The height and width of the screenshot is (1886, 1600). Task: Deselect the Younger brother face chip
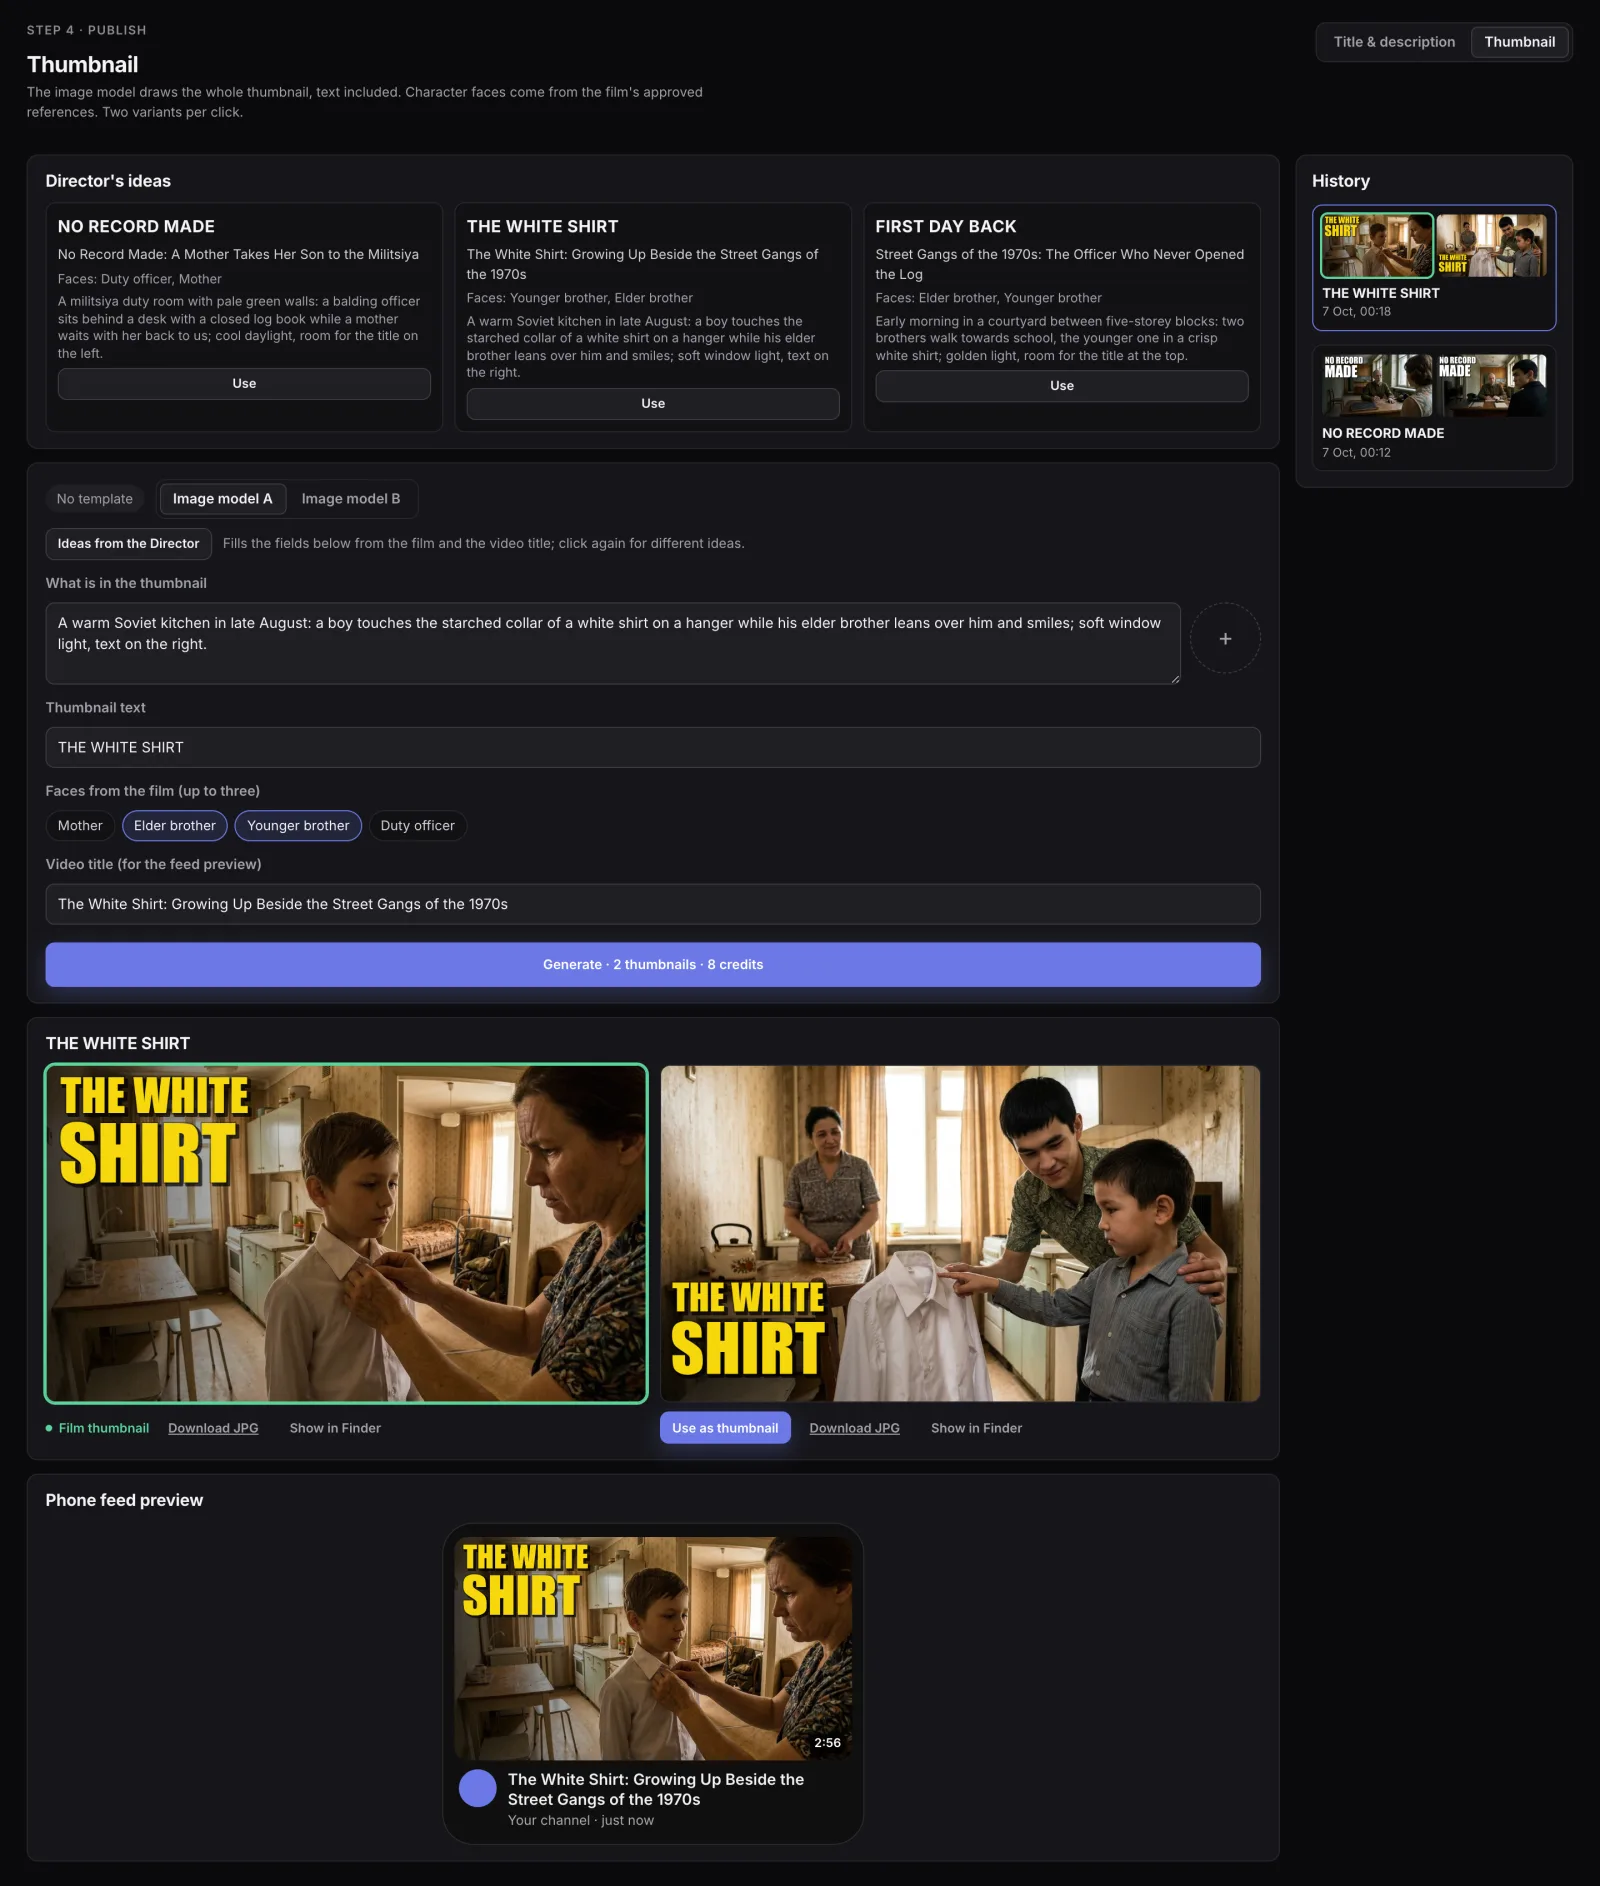point(298,826)
